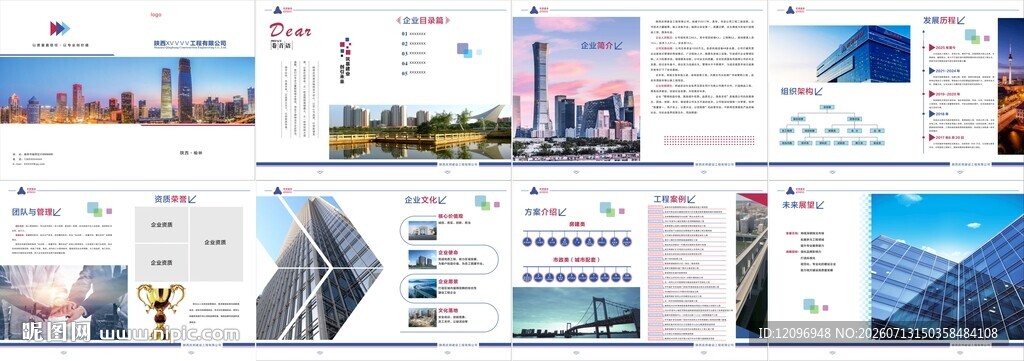The height and width of the screenshot is (361, 1024).
Task: Click the triangle logo on the 团队与管理 page
Action: (22, 191)
